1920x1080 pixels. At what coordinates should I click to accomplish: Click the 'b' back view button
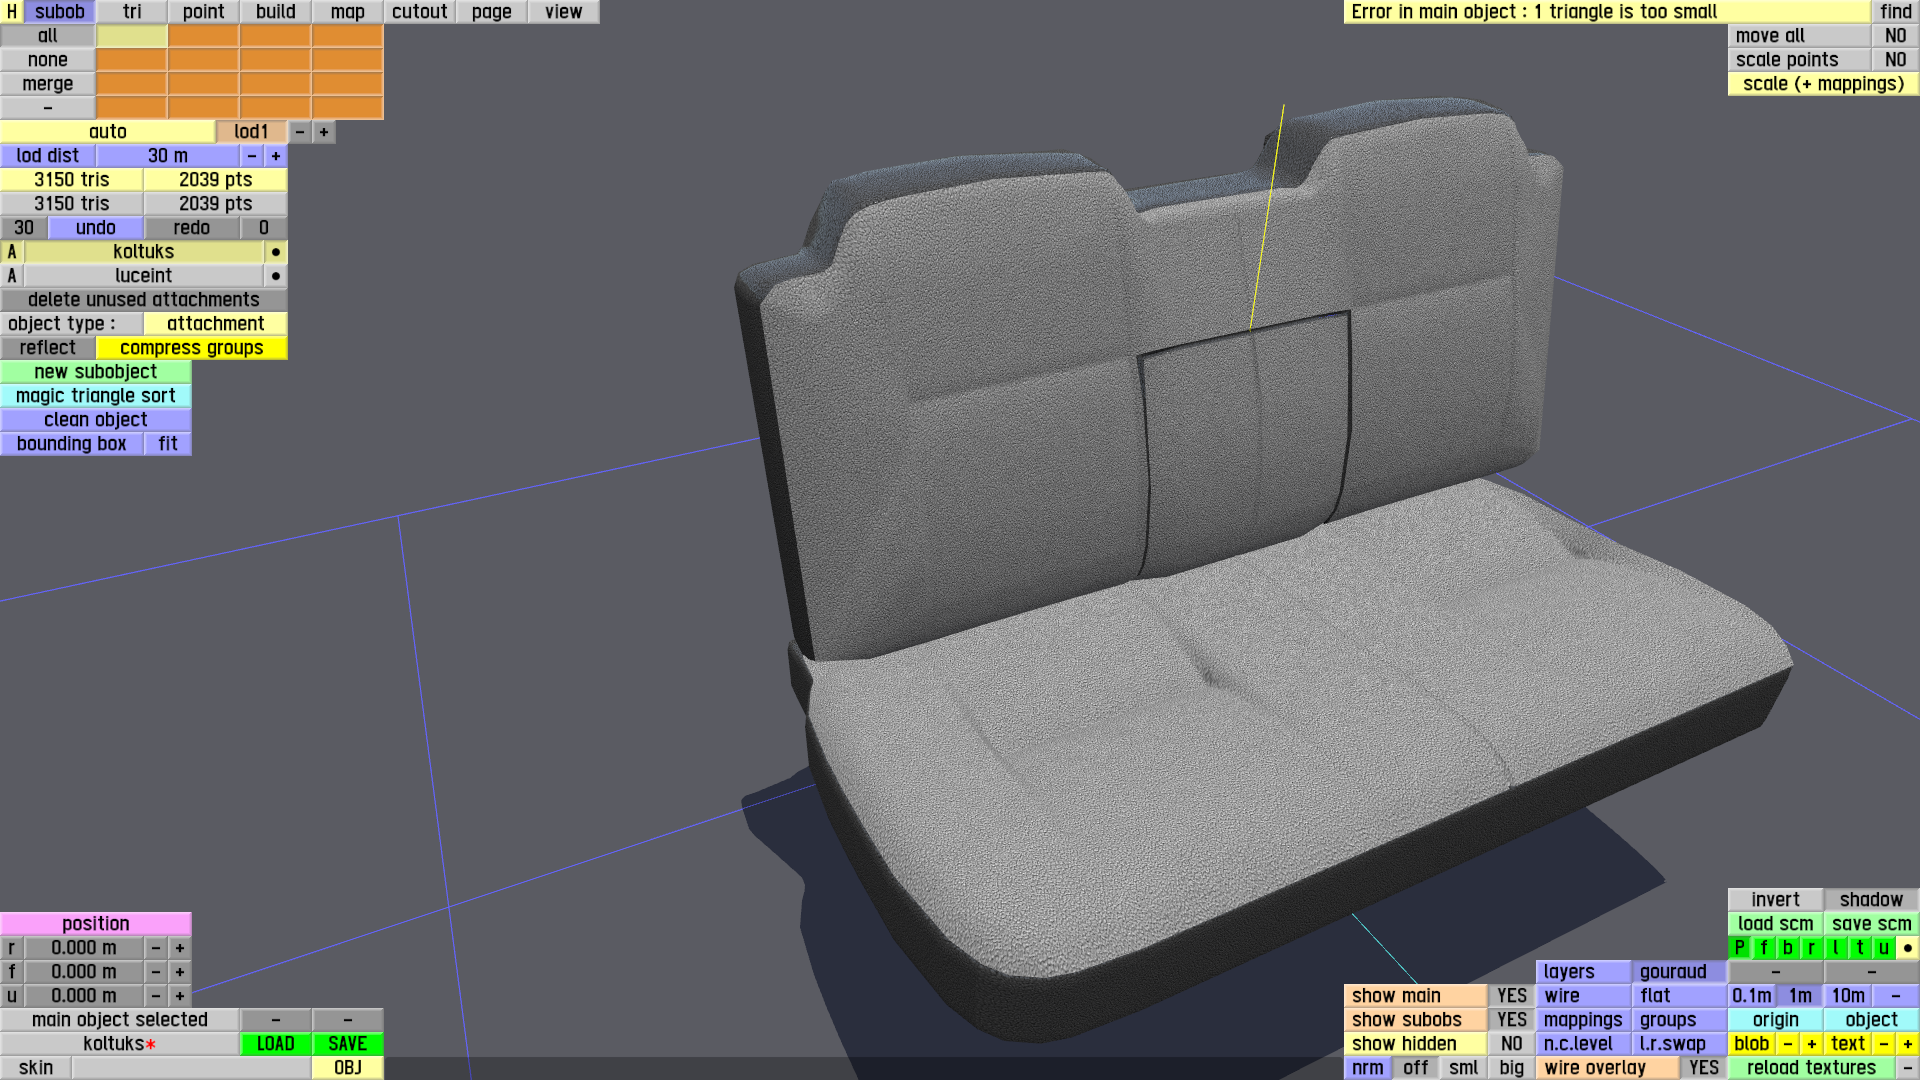click(x=1787, y=947)
